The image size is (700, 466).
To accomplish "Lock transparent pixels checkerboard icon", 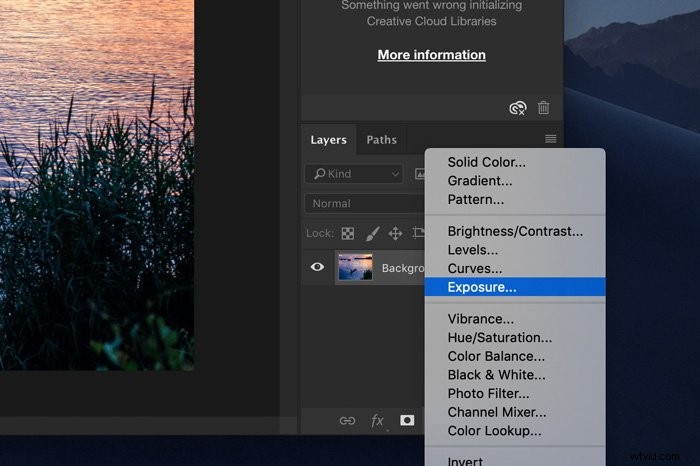I will 348,233.
